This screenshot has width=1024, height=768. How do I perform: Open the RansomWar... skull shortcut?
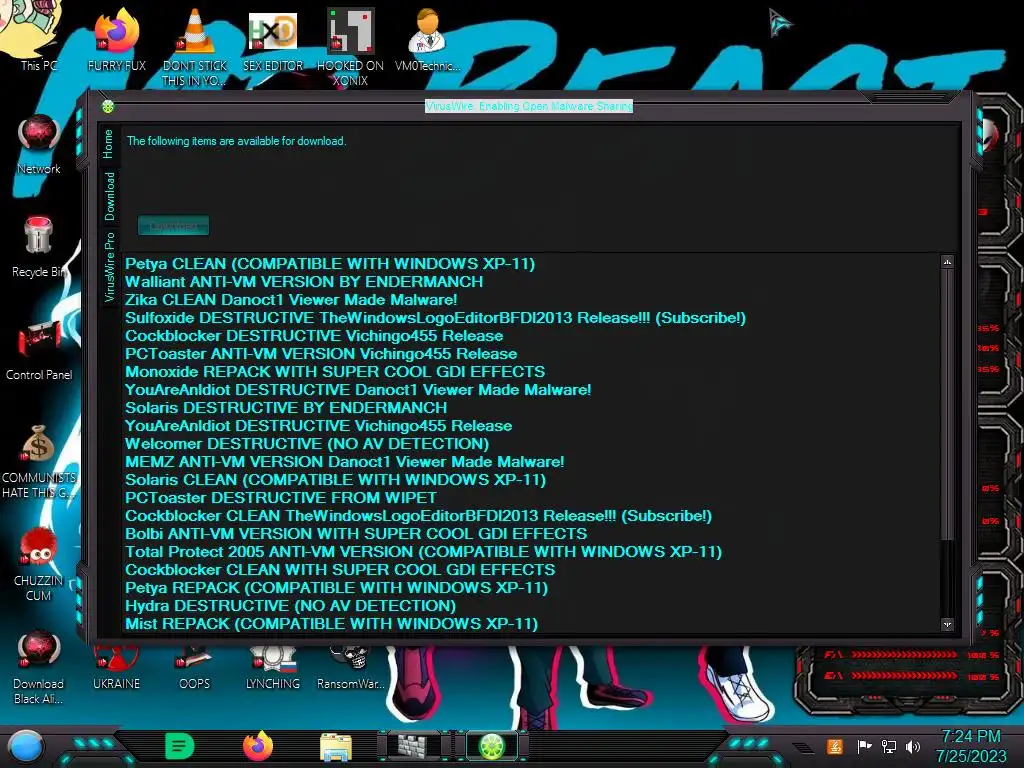tap(350, 669)
